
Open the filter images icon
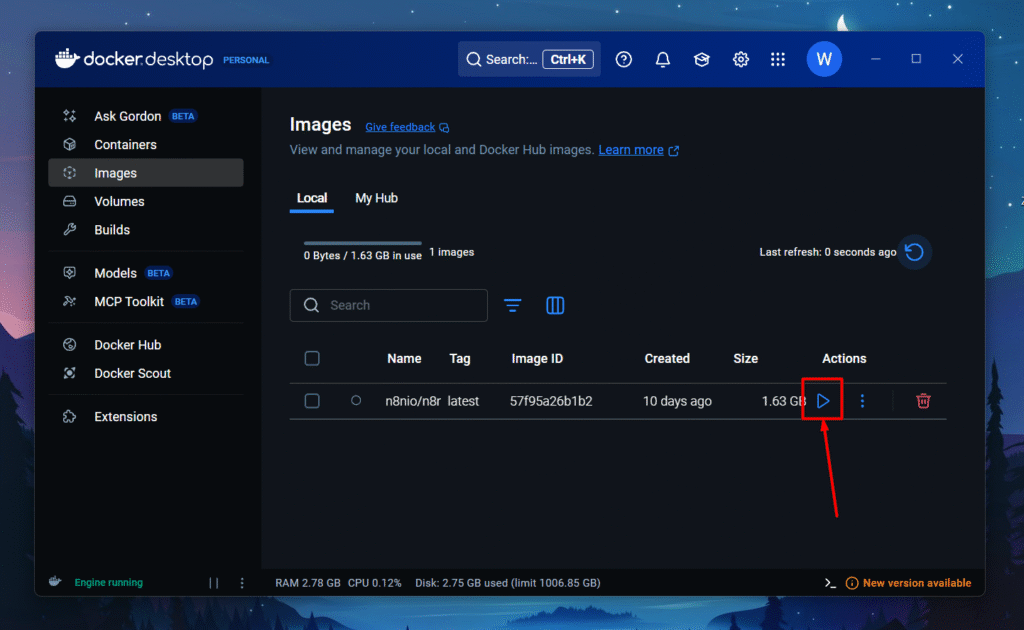click(x=513, y=306)
